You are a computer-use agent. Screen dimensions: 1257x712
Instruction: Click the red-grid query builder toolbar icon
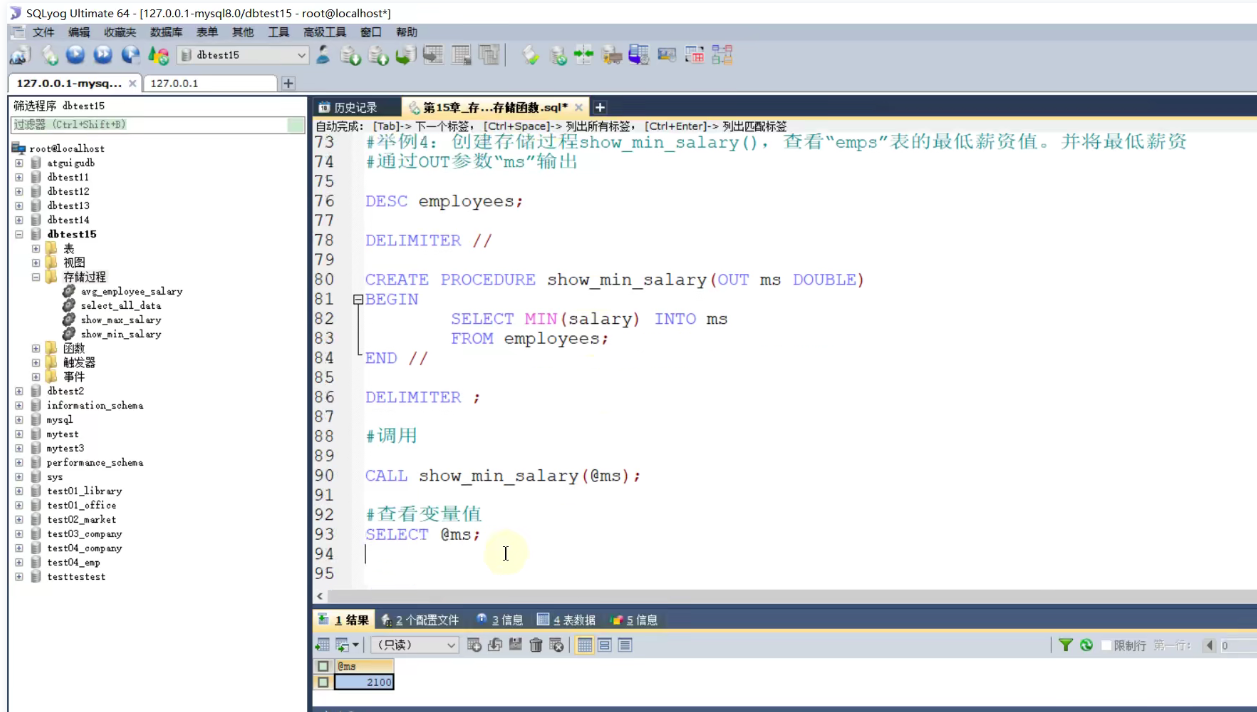[695, 56]
